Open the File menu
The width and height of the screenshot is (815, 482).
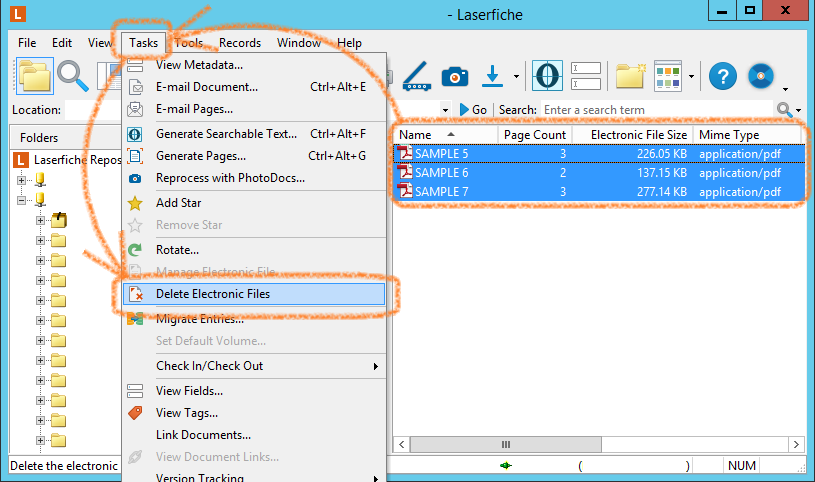pos(27,43)
